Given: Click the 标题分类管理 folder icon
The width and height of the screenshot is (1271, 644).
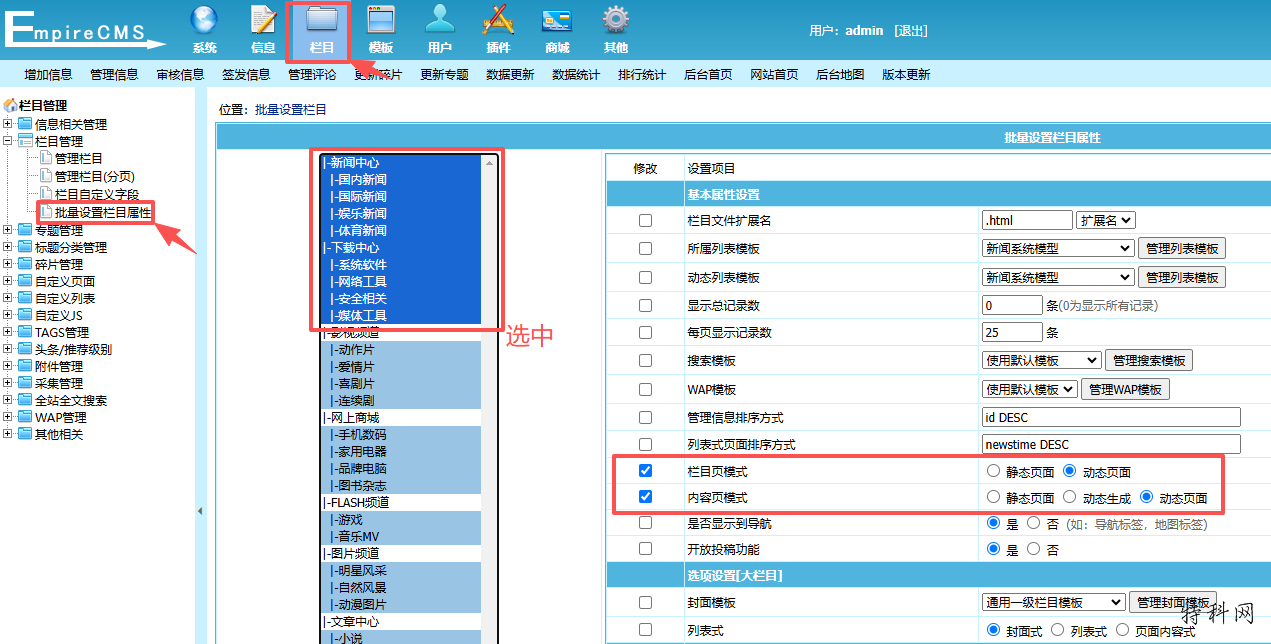Looking at the screenshot, I should click(25, 247).
